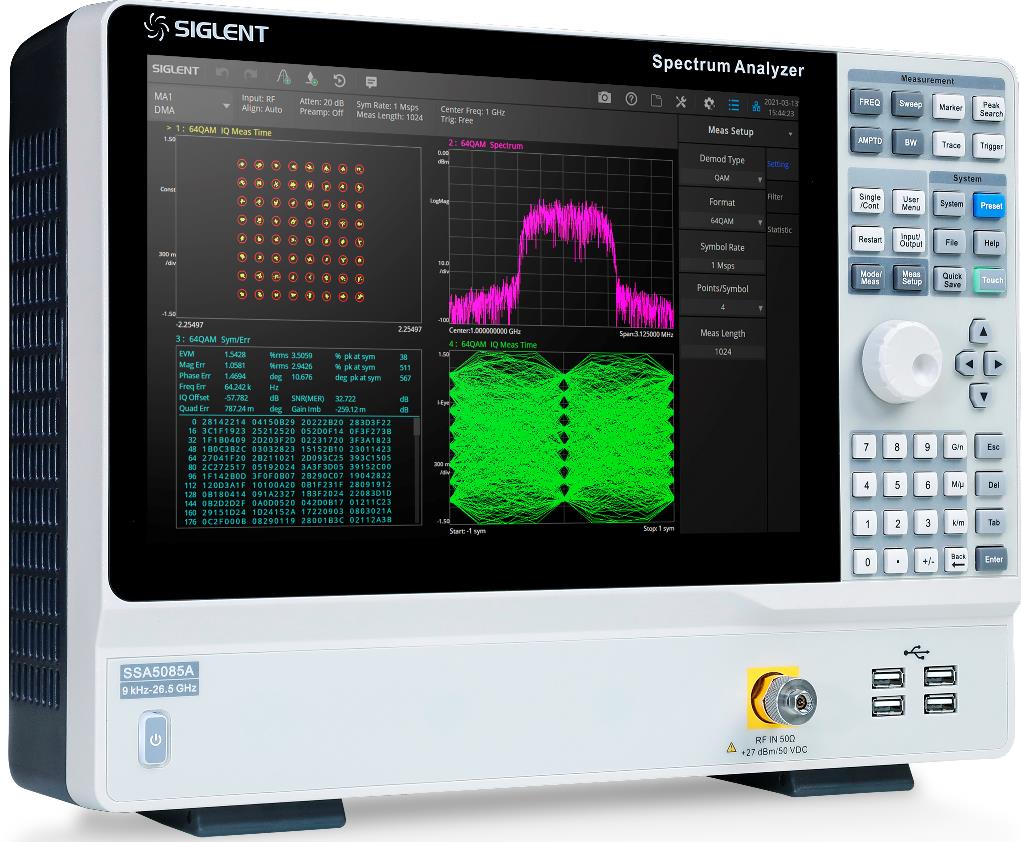Click the history restore icon
1021x842 pixels.
coord(340,80)
